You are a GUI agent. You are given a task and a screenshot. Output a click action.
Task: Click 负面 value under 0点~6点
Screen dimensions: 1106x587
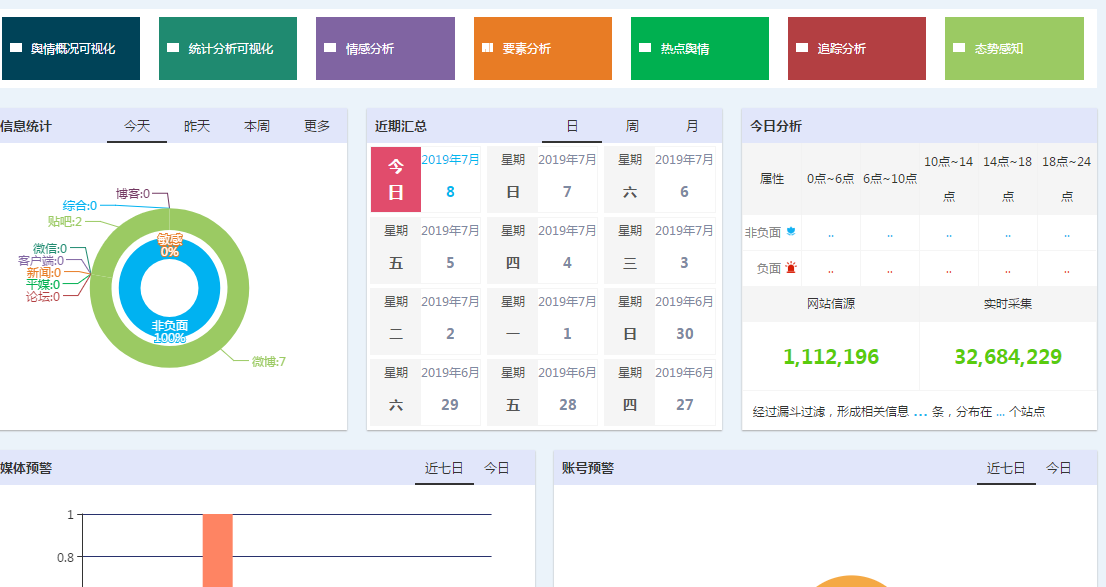[831, 270]
